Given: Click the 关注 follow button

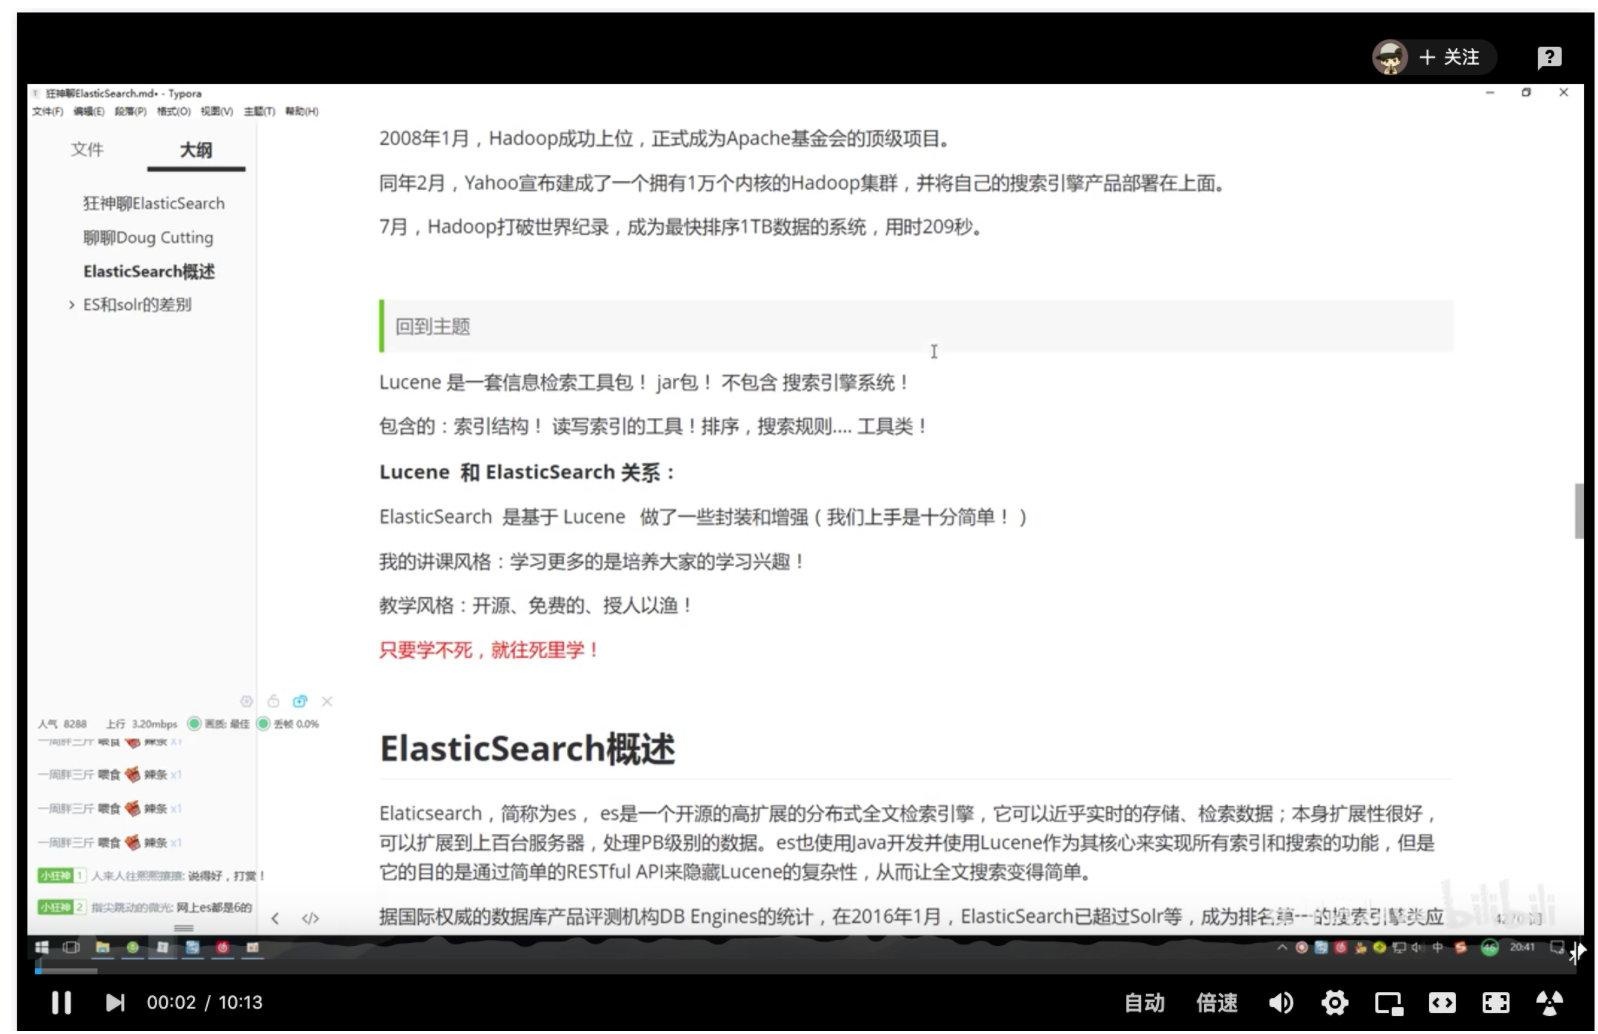Looking at the screenshot, I should tap(1449, 57).
